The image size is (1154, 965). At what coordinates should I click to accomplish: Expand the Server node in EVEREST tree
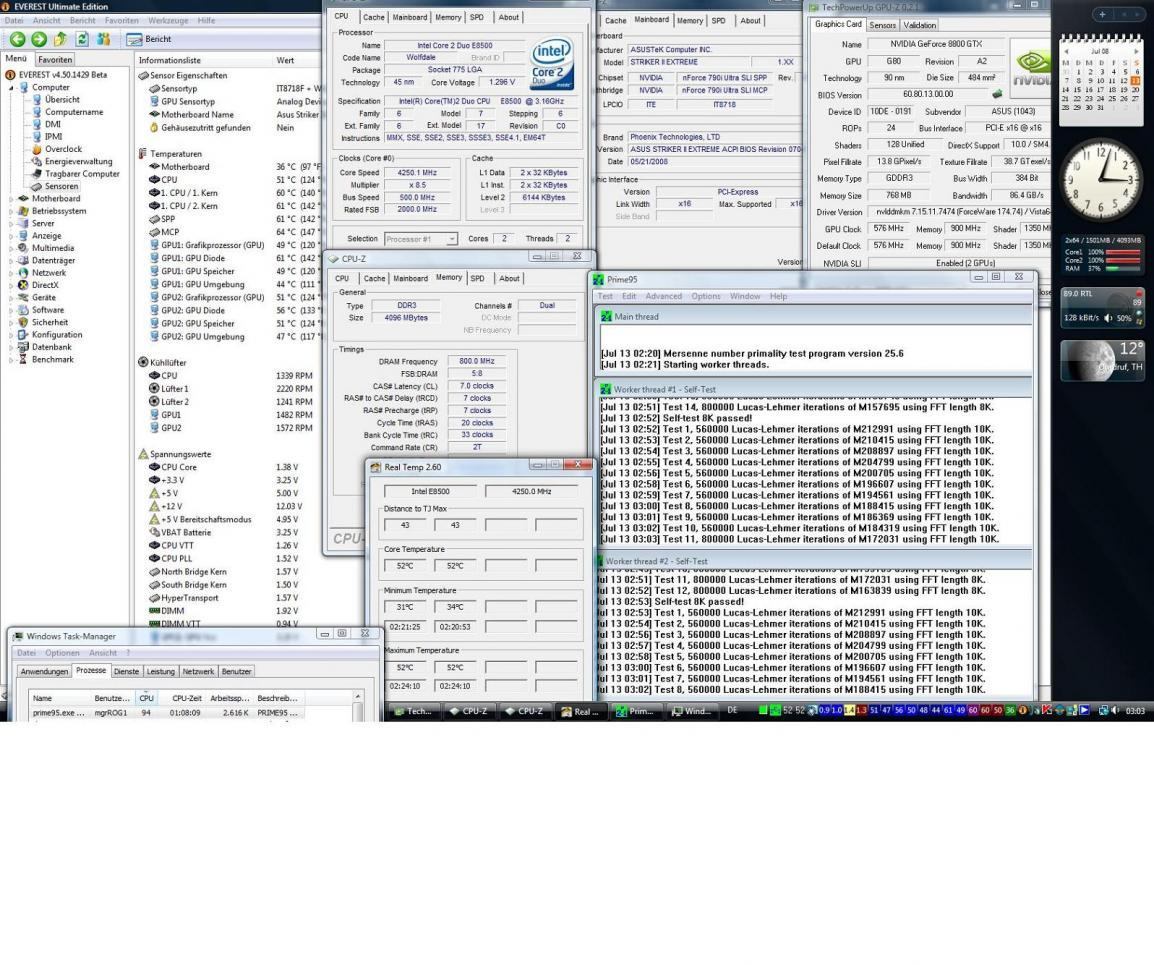pos(11,224)
